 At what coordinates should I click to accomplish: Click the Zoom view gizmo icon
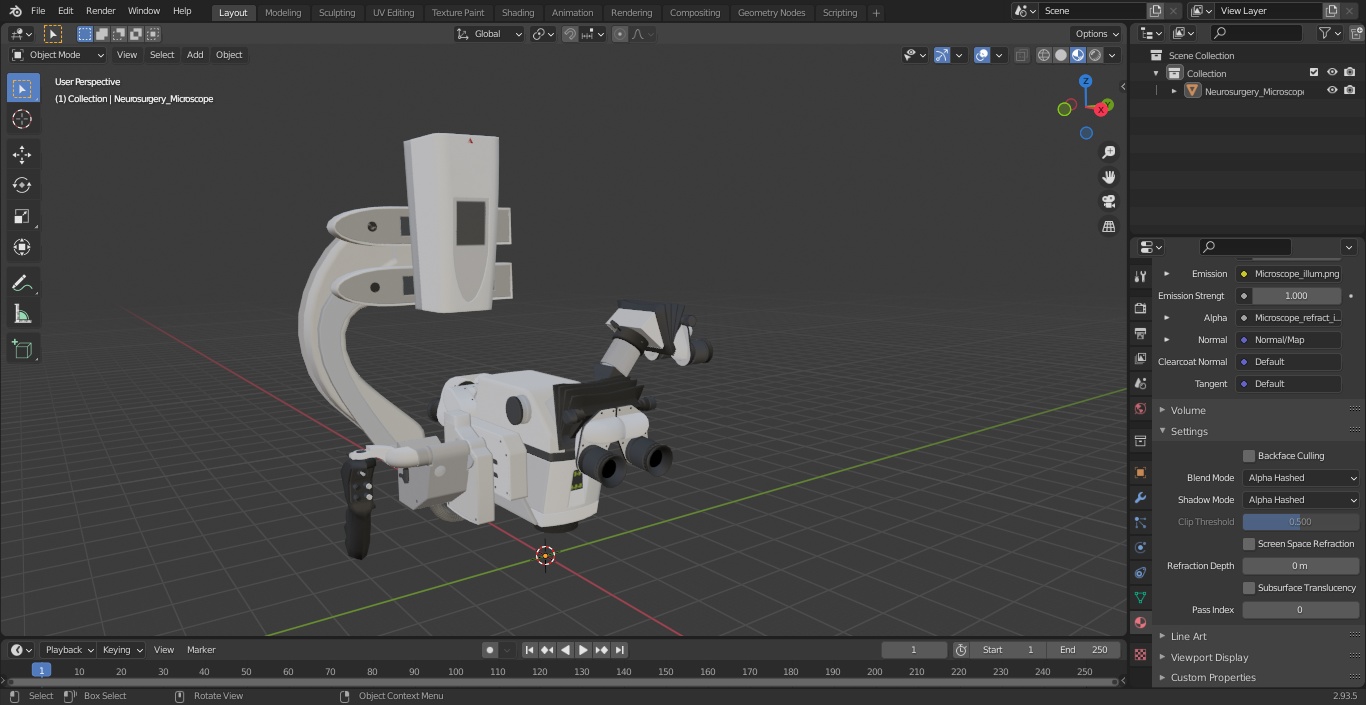1108,152
